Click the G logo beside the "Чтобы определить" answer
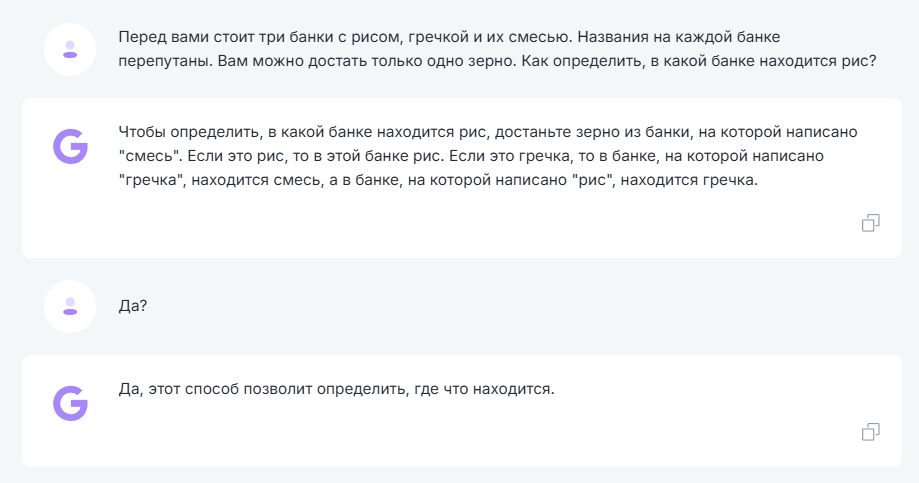This screenshot has height=483, width=919. pyautogui.click(x=70, y=146)
